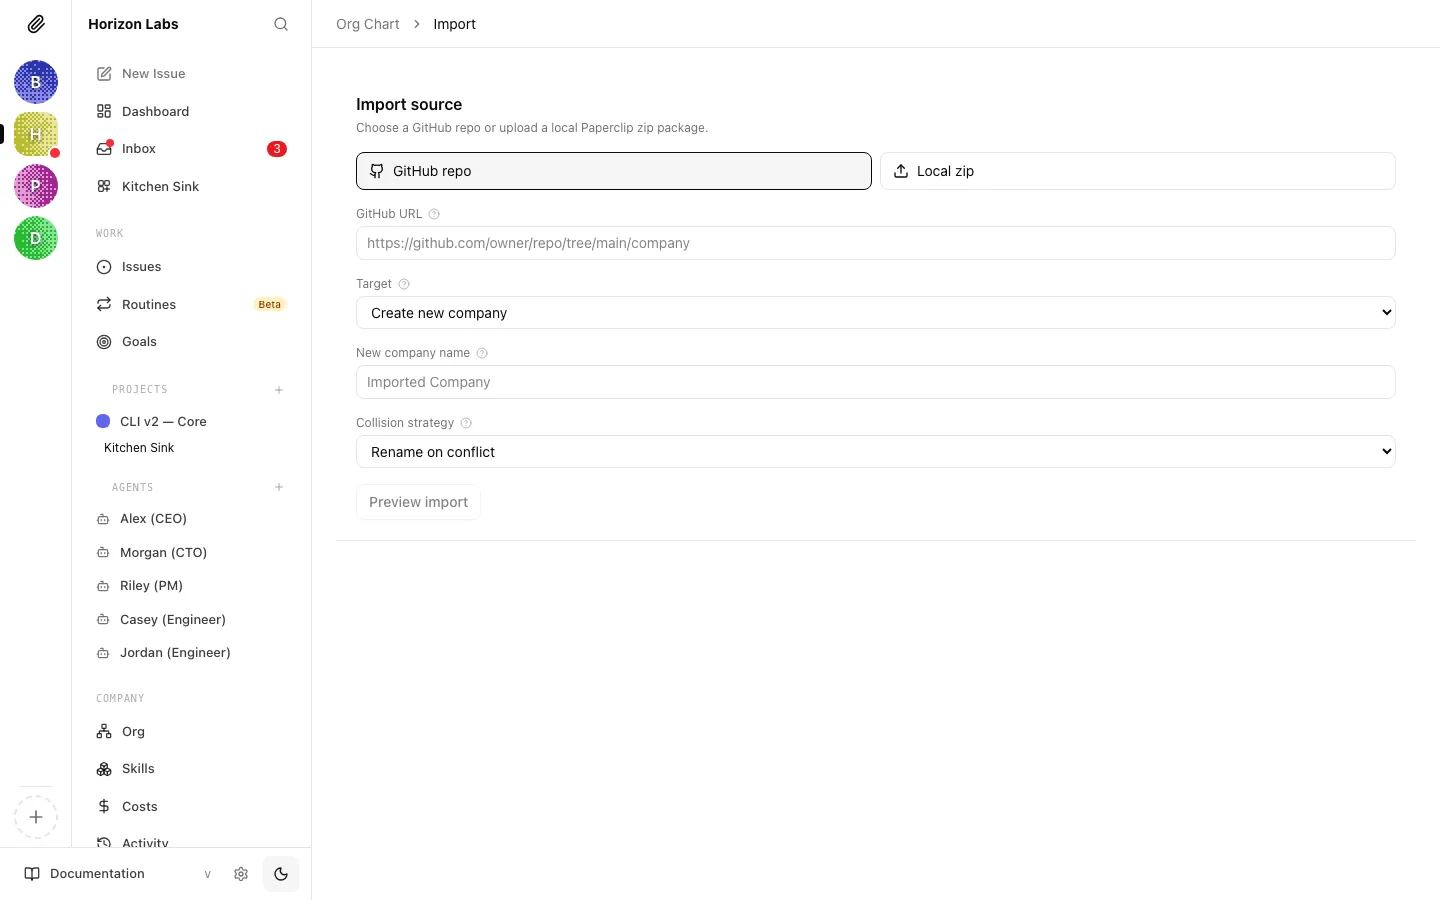Open agent Riley (PM)
1440x900 pixels.
(191, 586)
